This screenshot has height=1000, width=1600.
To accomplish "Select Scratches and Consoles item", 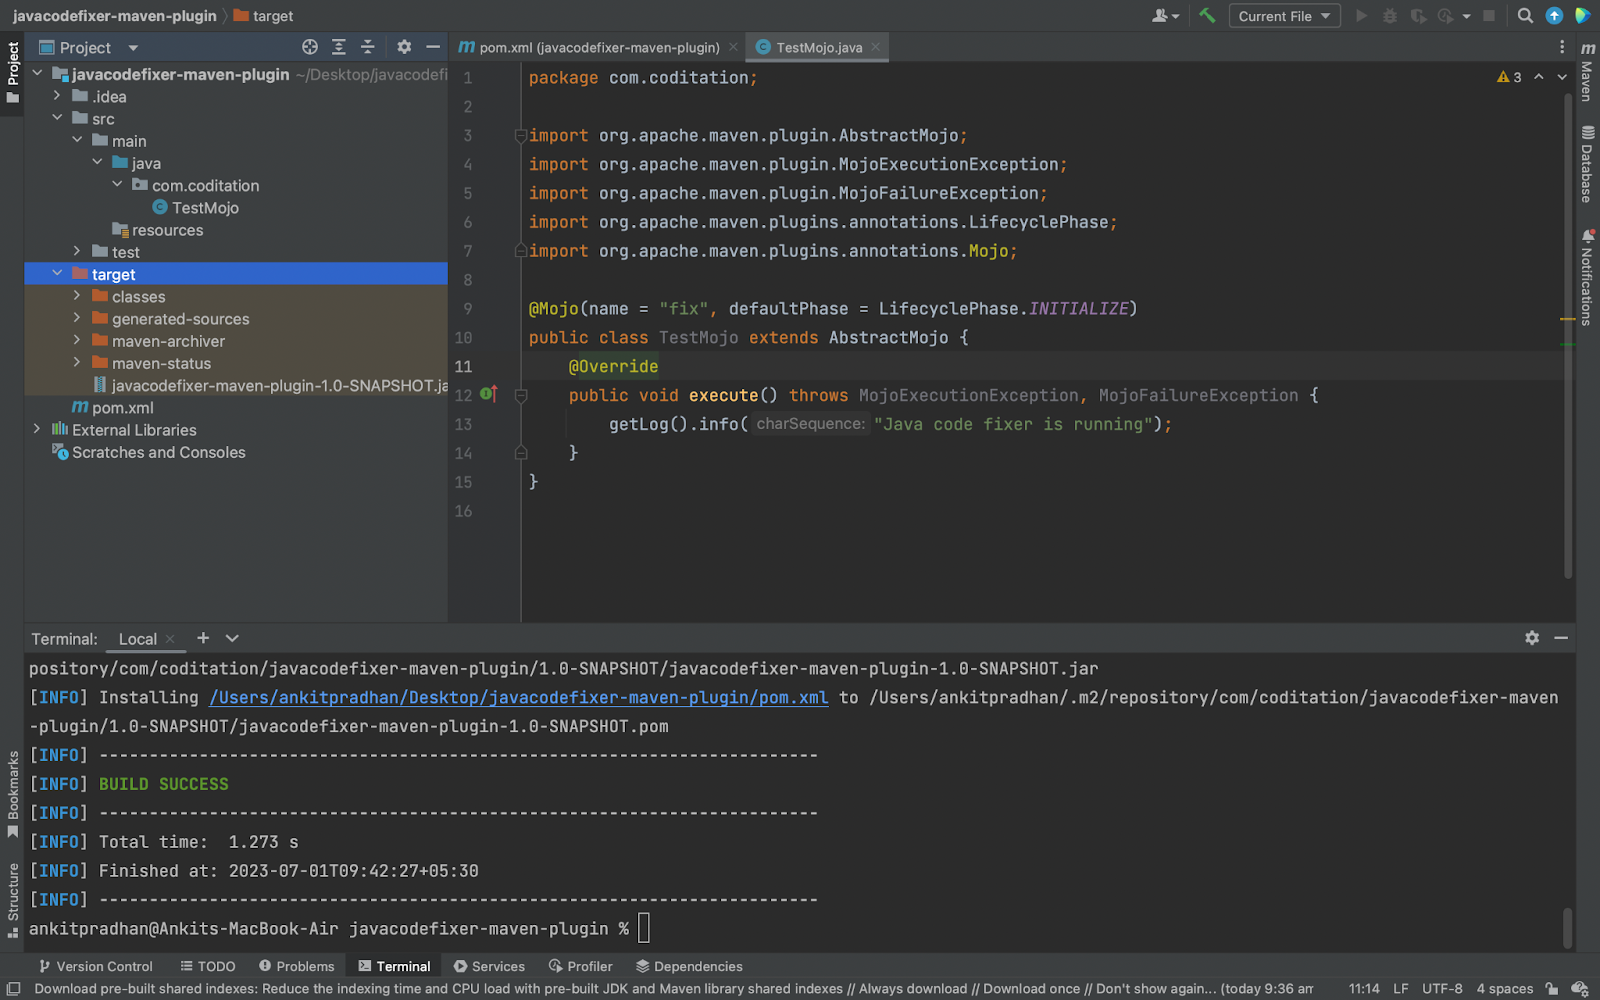I will [x=149, y=452].
